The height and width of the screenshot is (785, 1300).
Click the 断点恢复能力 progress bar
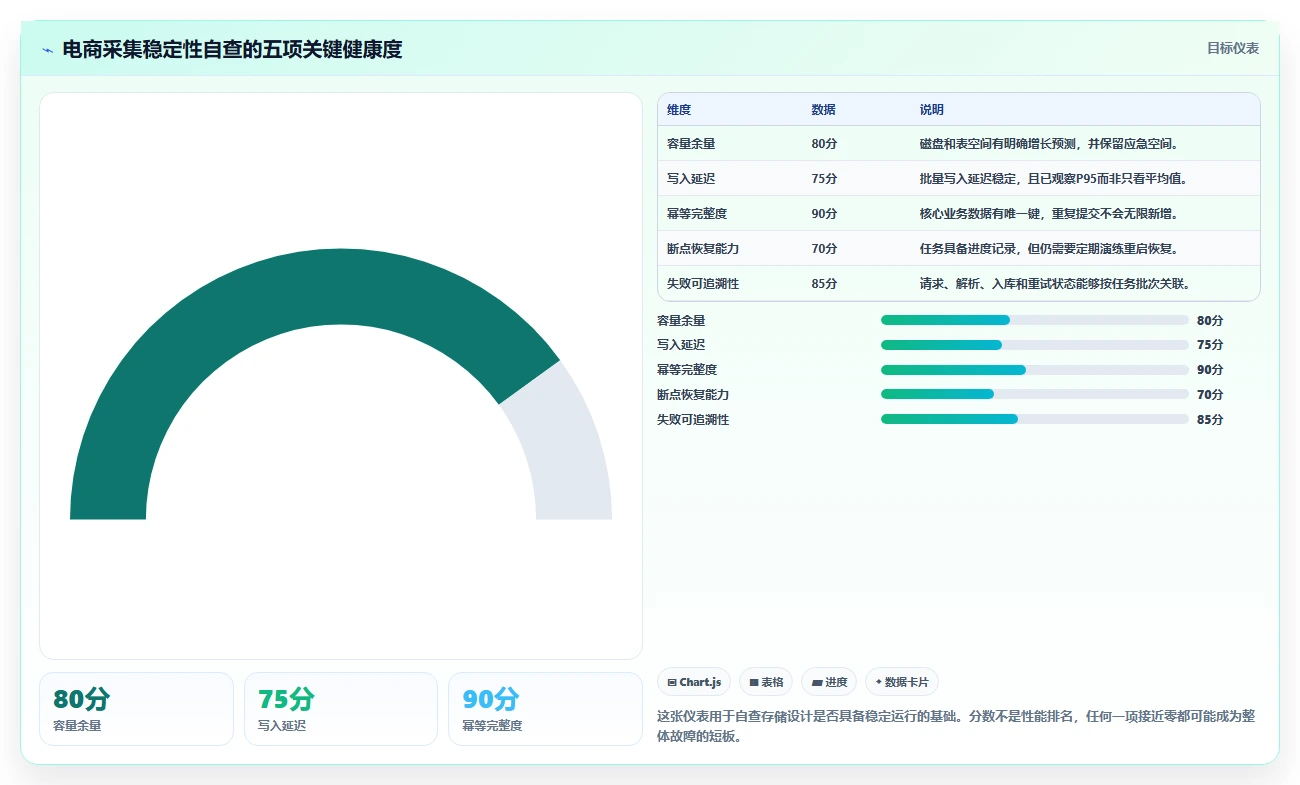[1034, 394]
